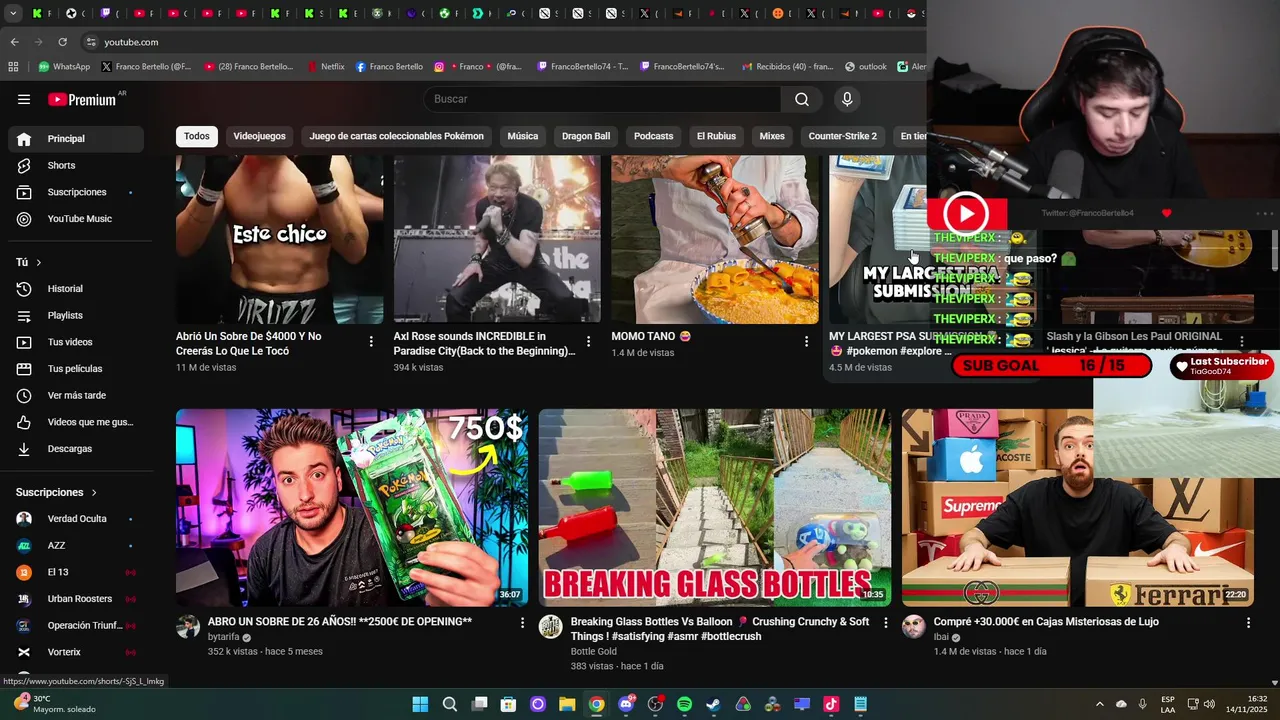Open the Axl Rose Paradise City thumbnail
The height and width of the screenshot is (720, 1280).
[497, 239]
